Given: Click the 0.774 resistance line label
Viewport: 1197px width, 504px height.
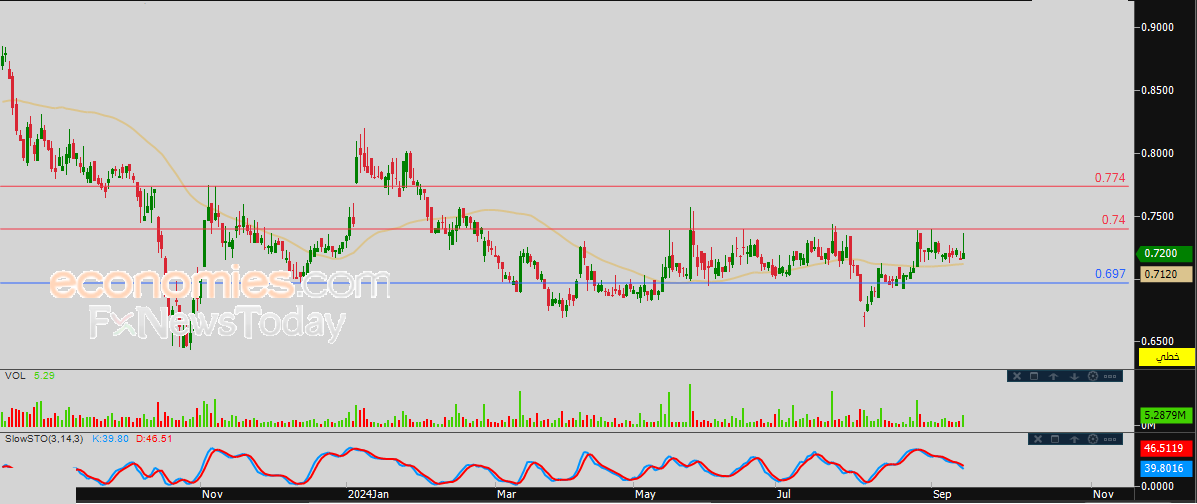Looking at the screenshot, I should pyautogui.click(x=1110, y=178).
